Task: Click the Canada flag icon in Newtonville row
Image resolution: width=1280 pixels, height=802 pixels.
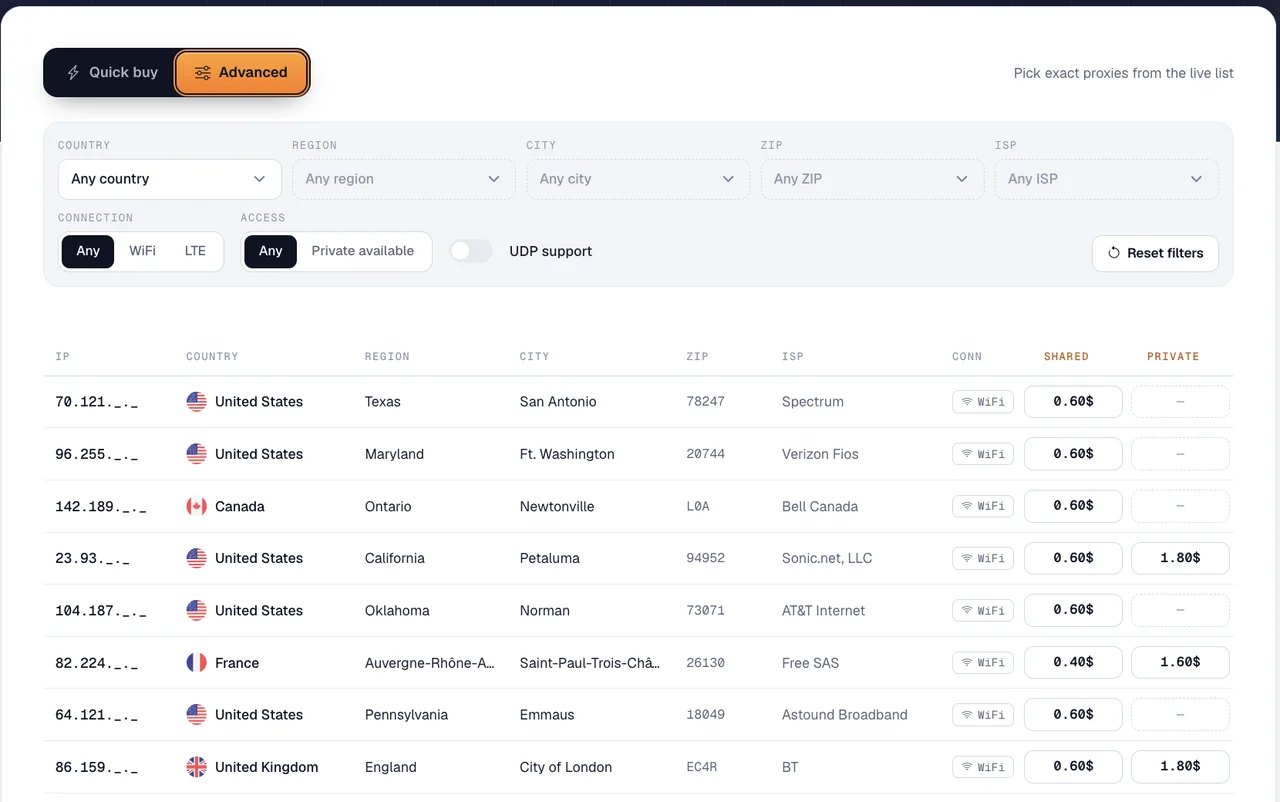Action: click(197, 506)
